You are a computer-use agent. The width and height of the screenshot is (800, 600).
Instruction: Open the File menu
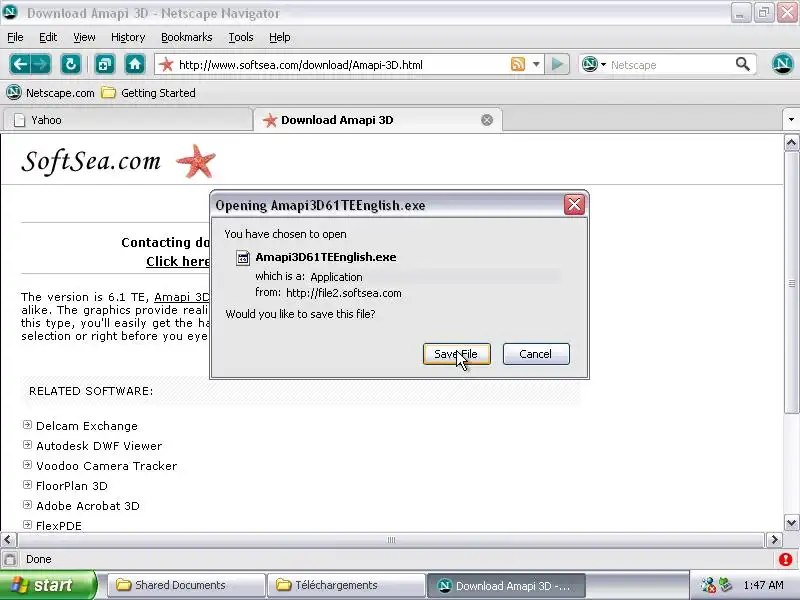coord(15,37)
